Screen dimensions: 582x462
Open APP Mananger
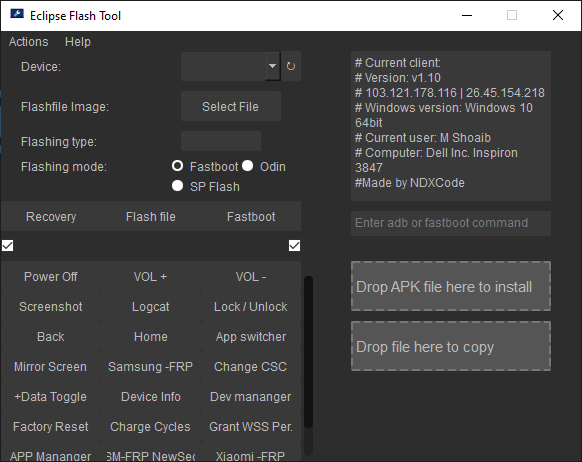coord(51,452)
